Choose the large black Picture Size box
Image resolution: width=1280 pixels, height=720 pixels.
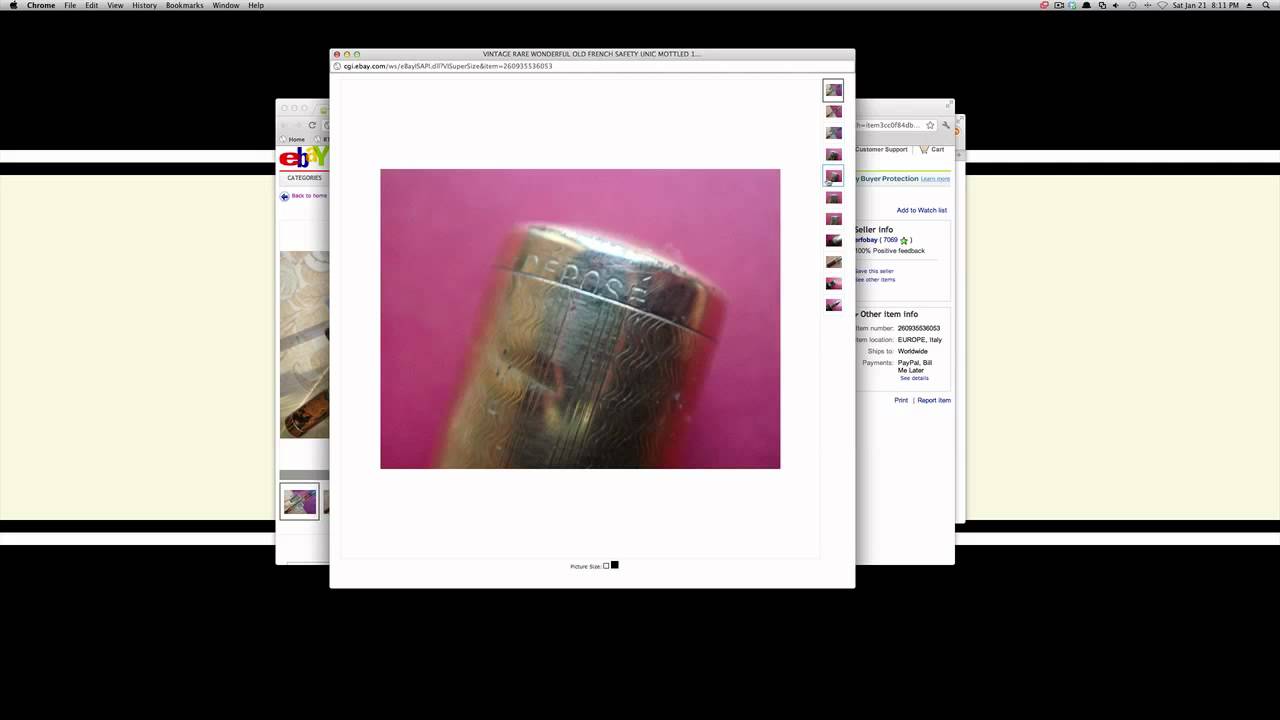[614, 565]
